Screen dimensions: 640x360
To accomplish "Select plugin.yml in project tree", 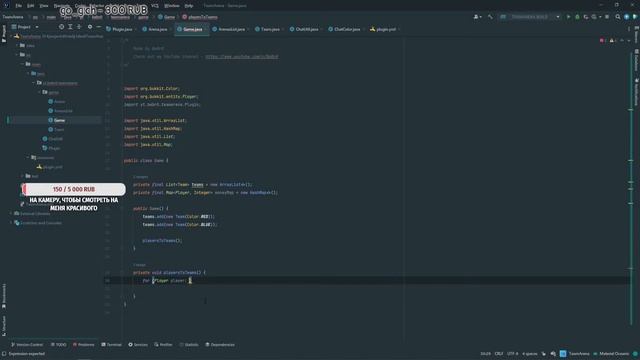I will click(53, 167).
